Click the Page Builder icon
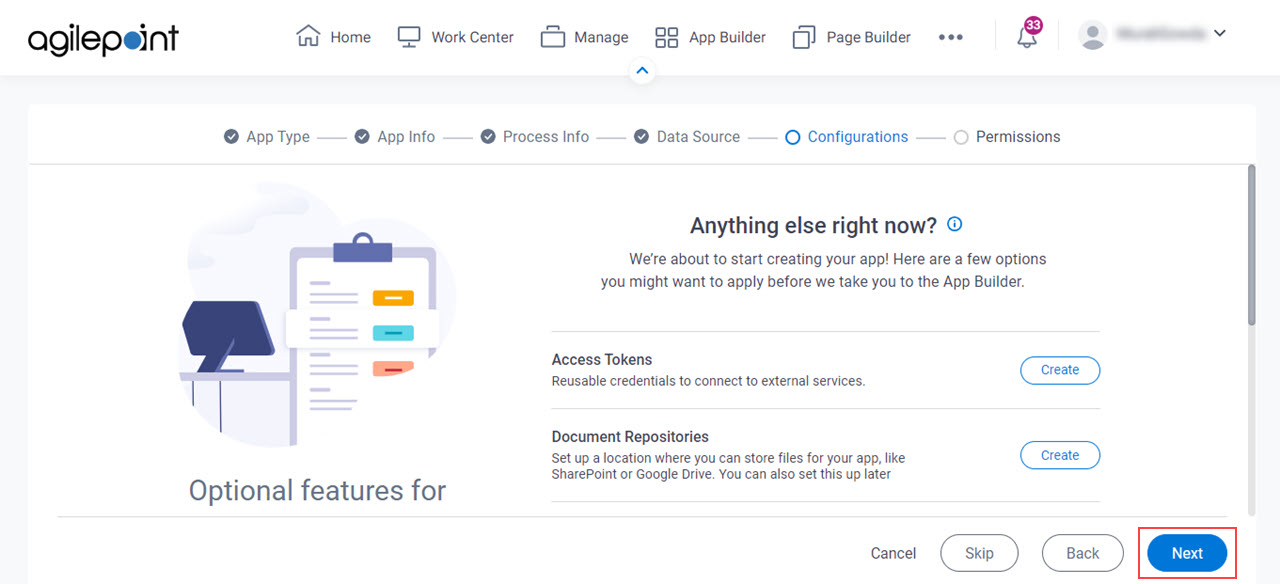 [804, 37]
